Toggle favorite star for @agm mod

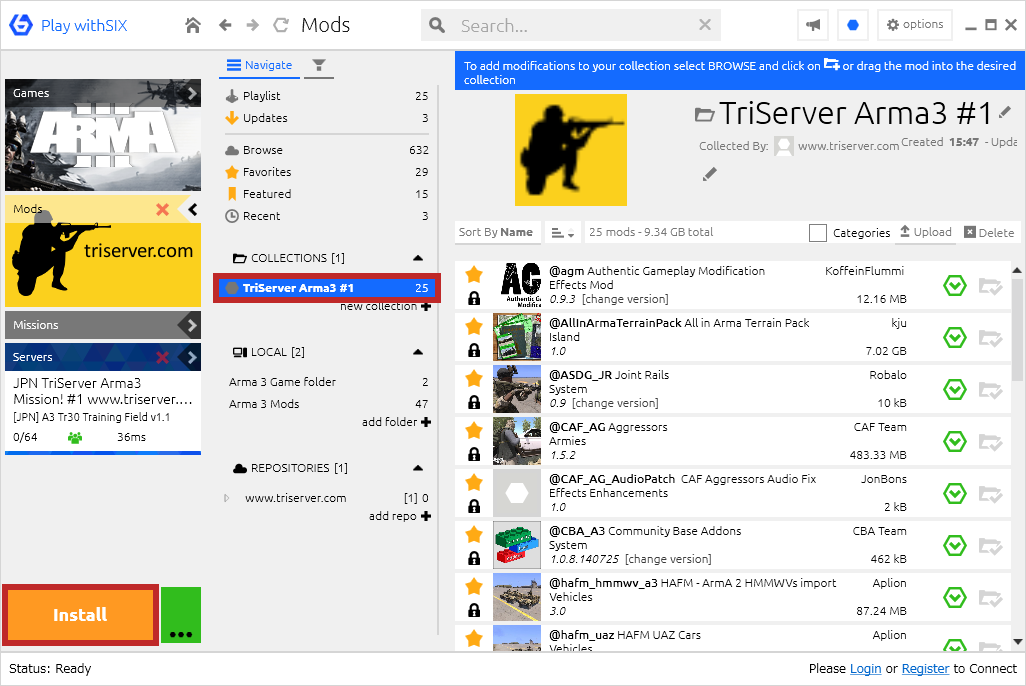[474, 275]
